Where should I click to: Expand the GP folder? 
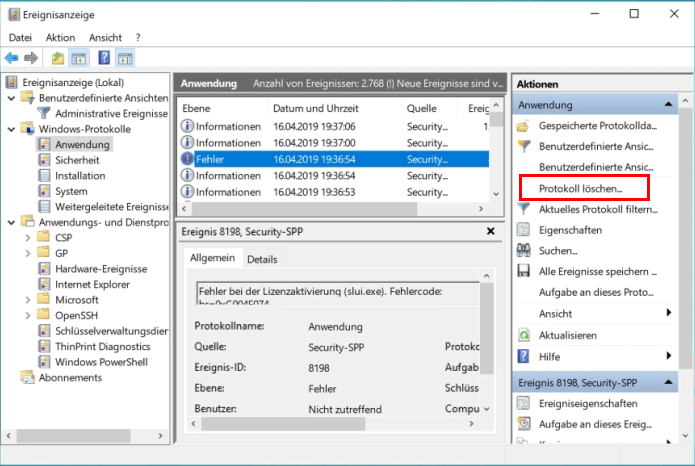[x=27, y=253]
